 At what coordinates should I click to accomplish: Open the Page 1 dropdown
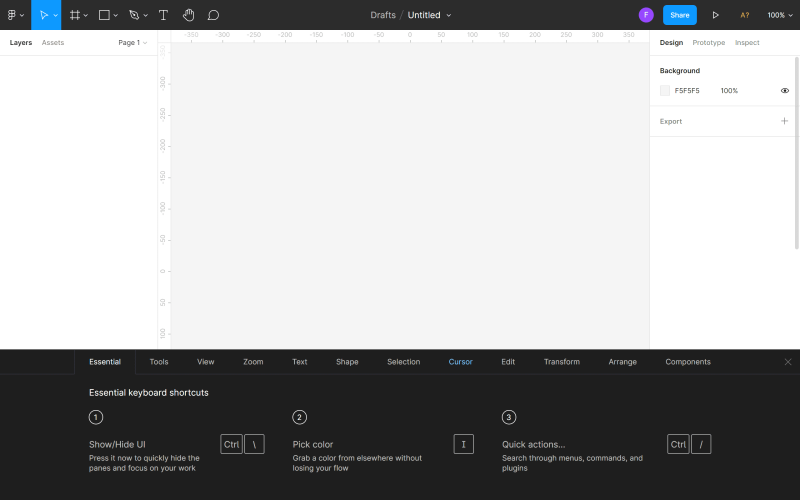tap(133, 42)
